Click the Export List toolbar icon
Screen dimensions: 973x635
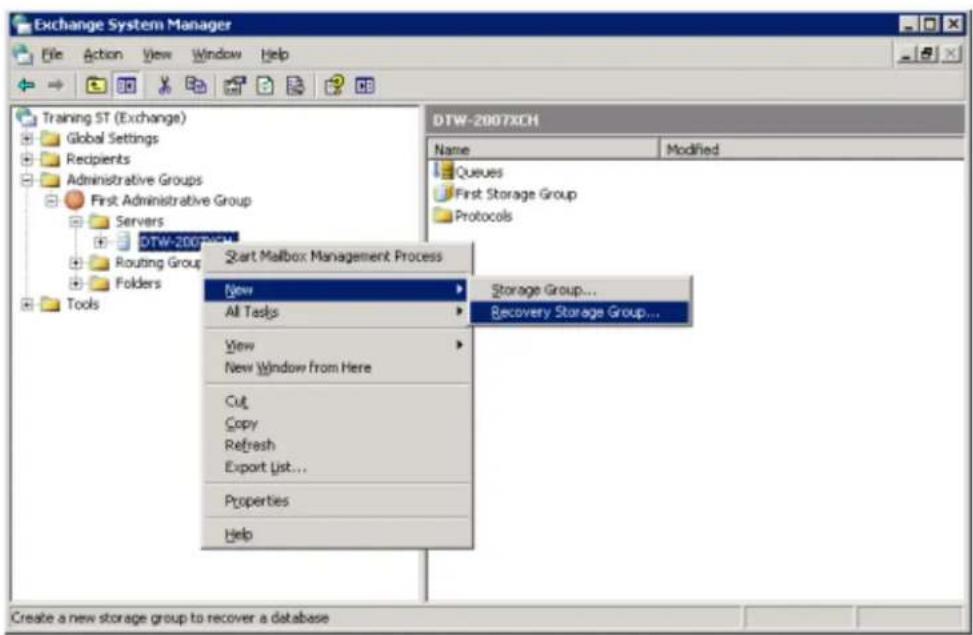(x=295, y=86)
